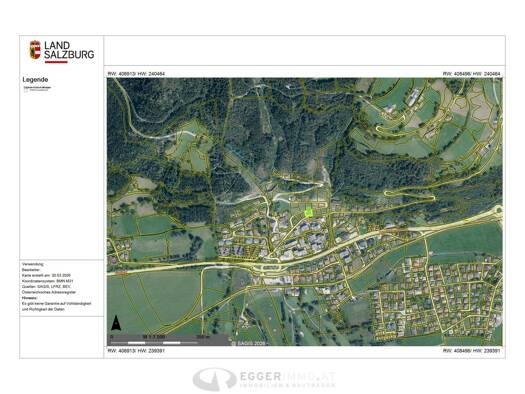
Task: Select the highlighted green parcel marker
Action: 308,213
